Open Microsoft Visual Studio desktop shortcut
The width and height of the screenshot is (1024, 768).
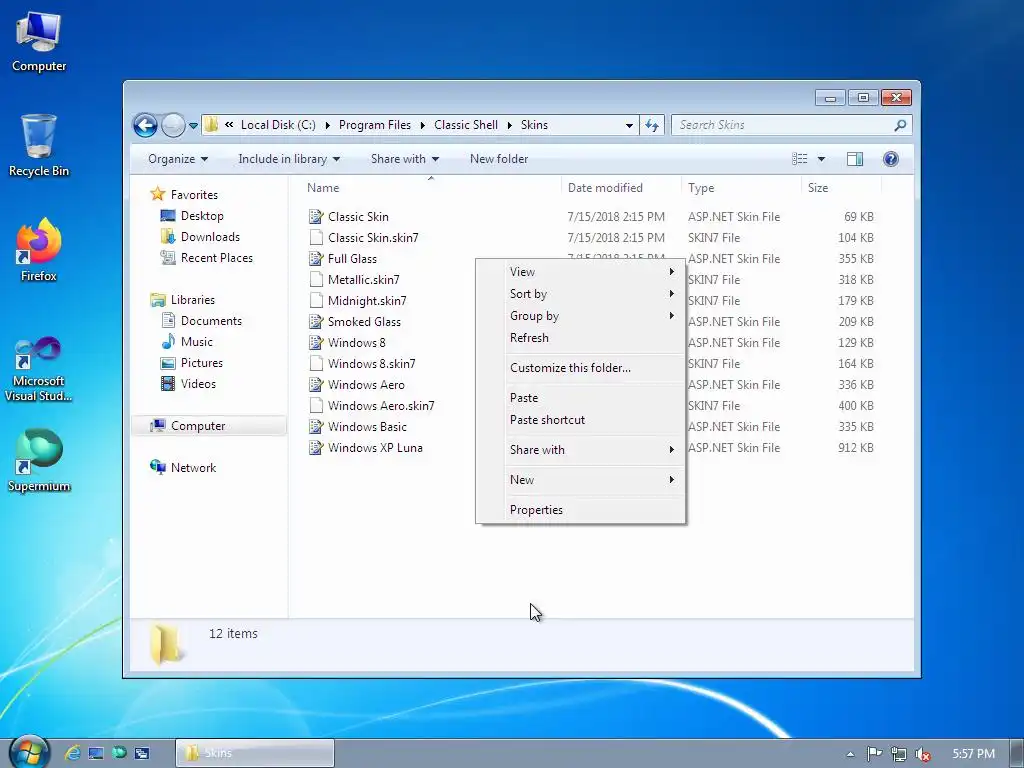coord(39,369)
